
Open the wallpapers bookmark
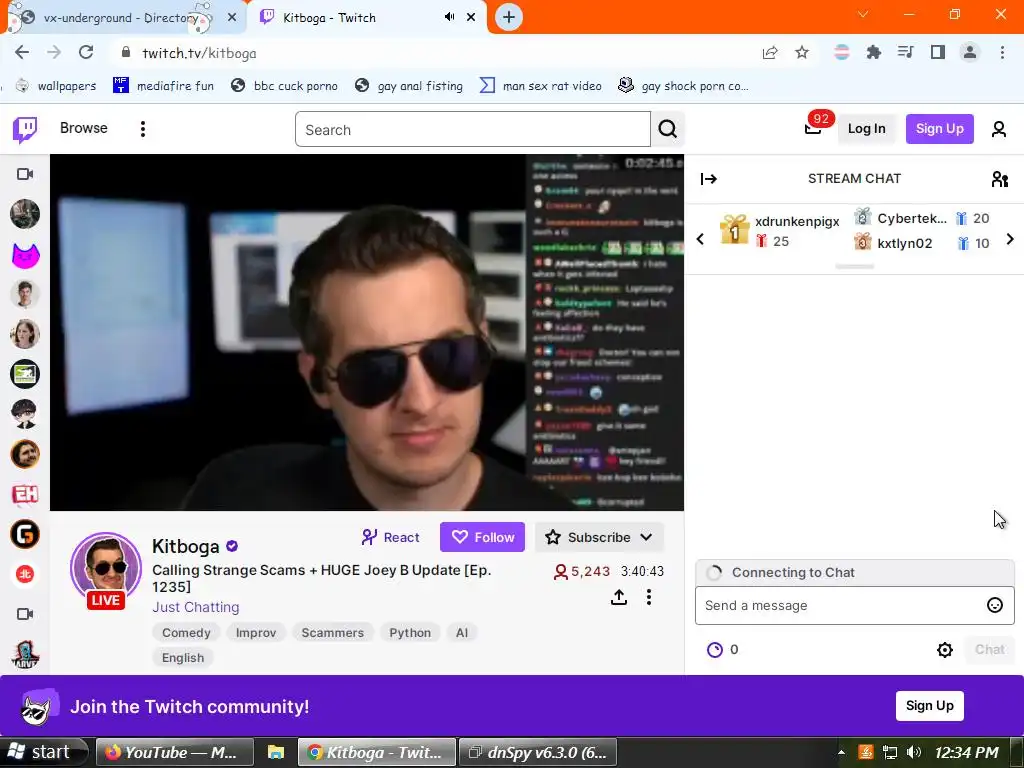point(56,86)
